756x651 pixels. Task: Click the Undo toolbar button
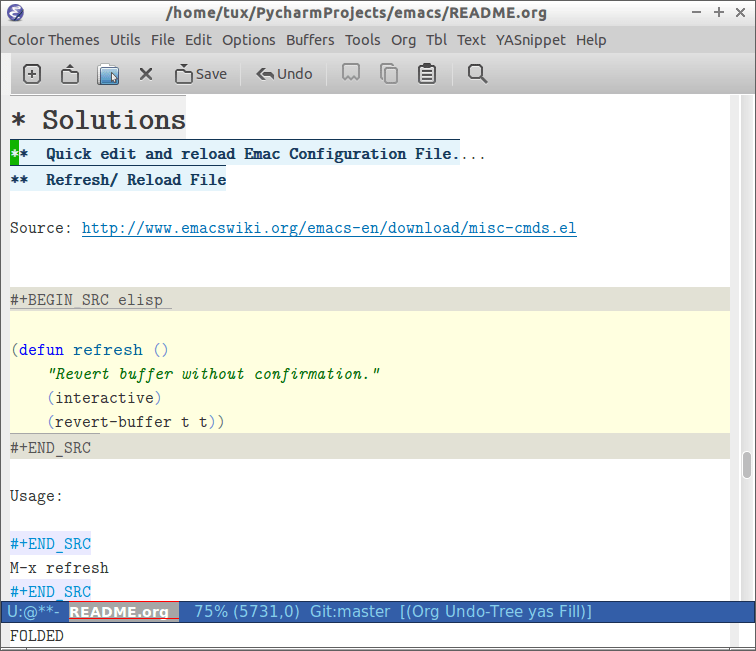pyautogui.click(x=284, y=74)
